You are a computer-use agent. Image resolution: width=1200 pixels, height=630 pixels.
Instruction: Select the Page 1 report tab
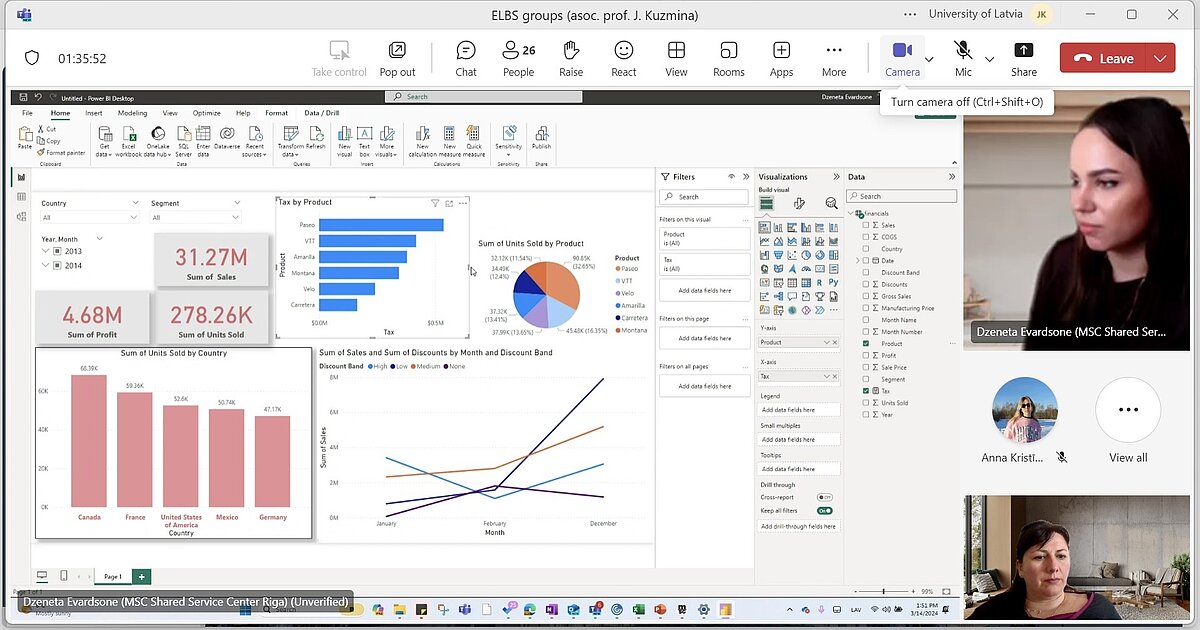point(113,576)
